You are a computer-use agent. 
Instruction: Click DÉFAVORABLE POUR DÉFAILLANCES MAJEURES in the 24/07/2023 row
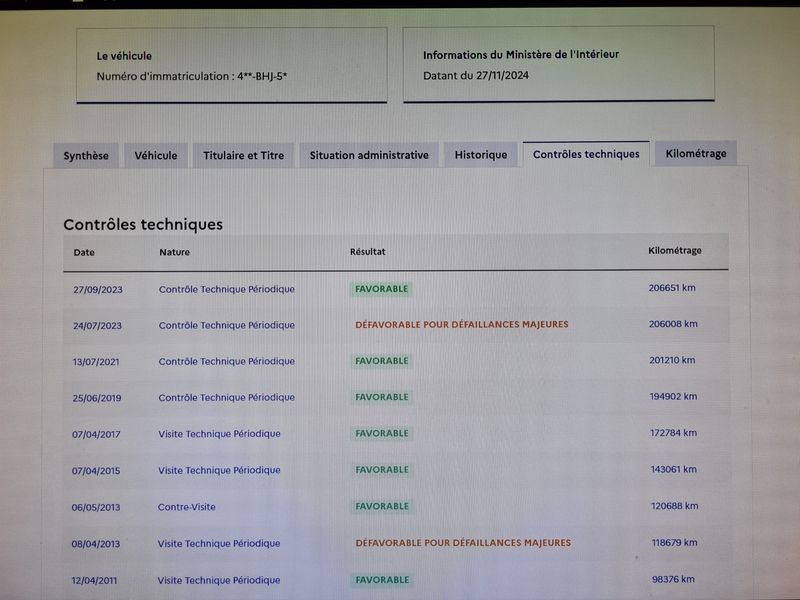[x=462, y=324]
